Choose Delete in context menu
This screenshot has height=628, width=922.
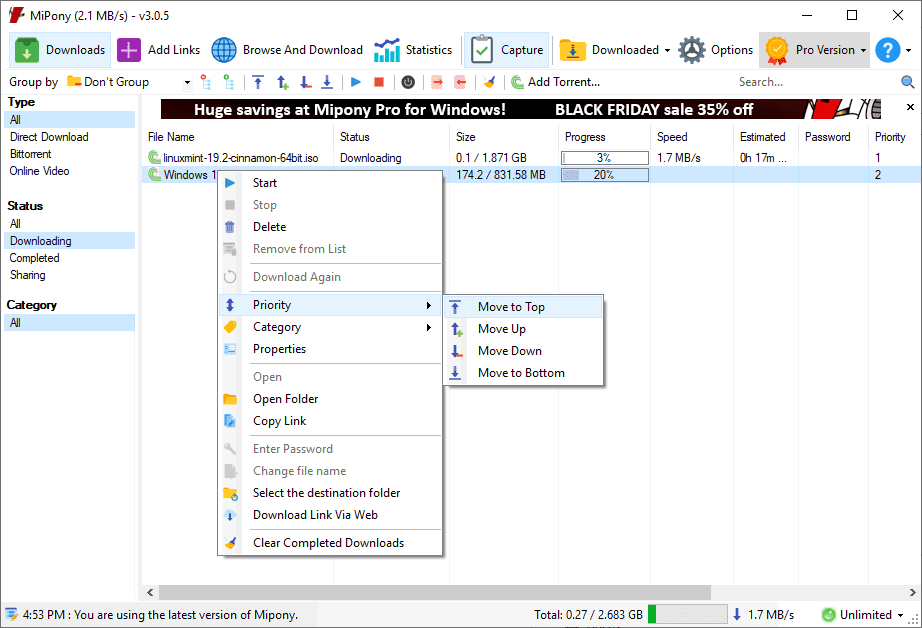pyautogui.click(x=330, y=227)
